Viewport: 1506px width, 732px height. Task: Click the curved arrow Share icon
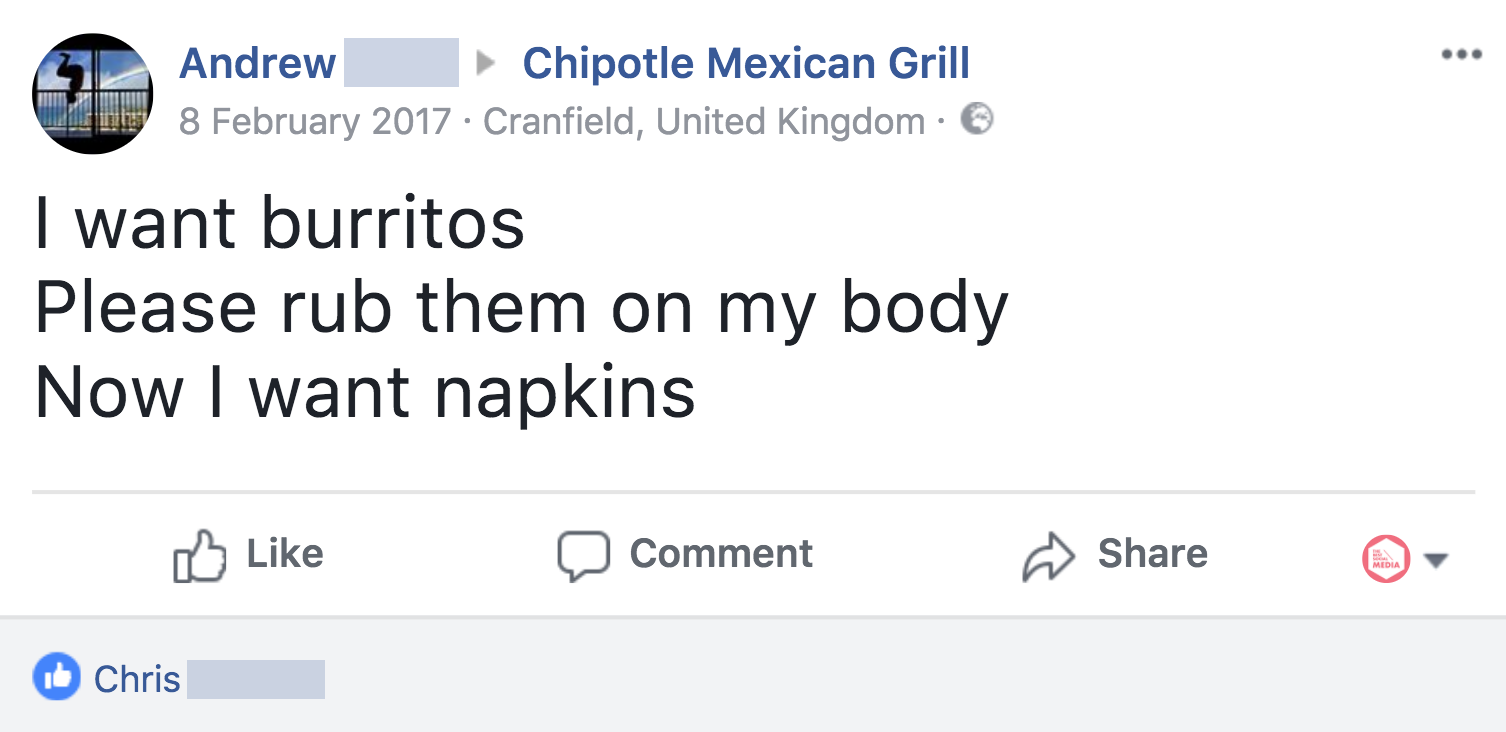coord(1047,556)
